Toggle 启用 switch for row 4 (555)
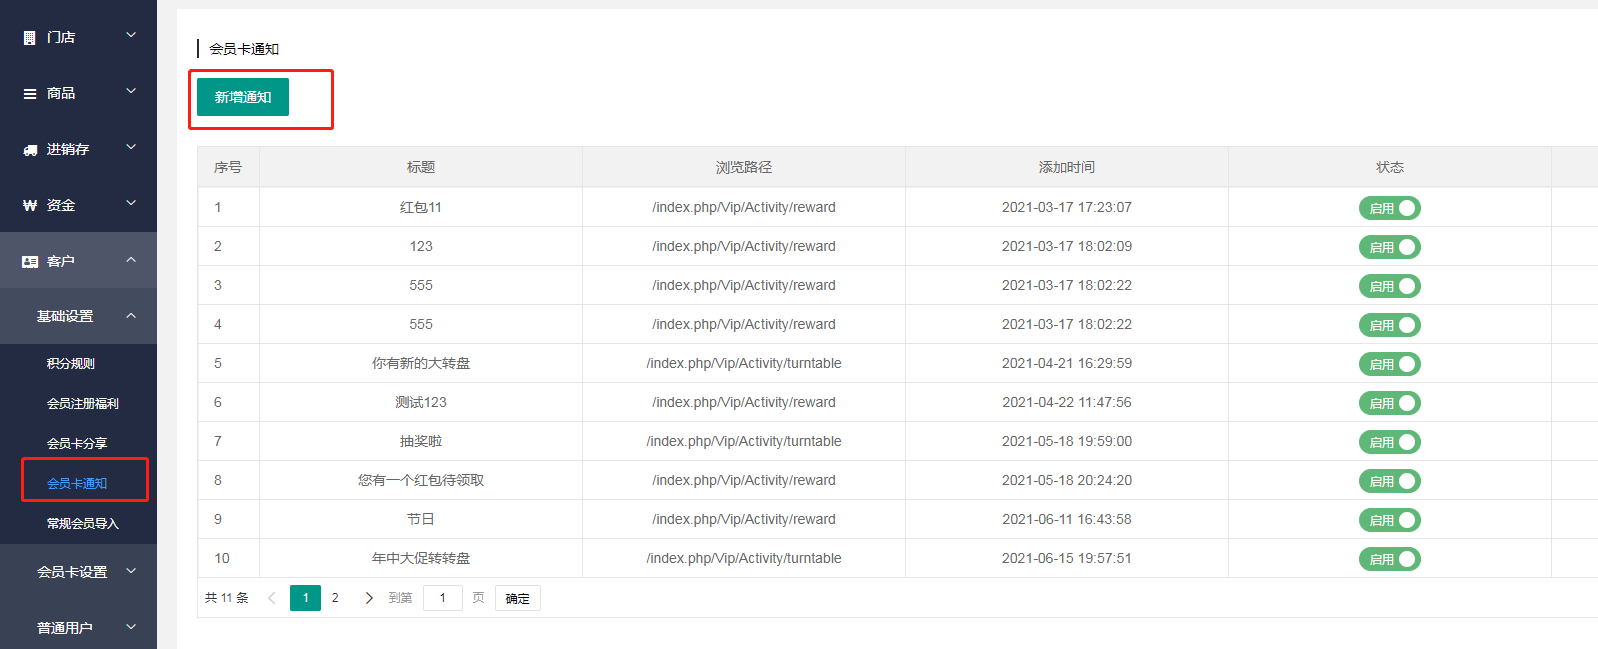This screenshot has width=1598, height=649. point(1390,325)
